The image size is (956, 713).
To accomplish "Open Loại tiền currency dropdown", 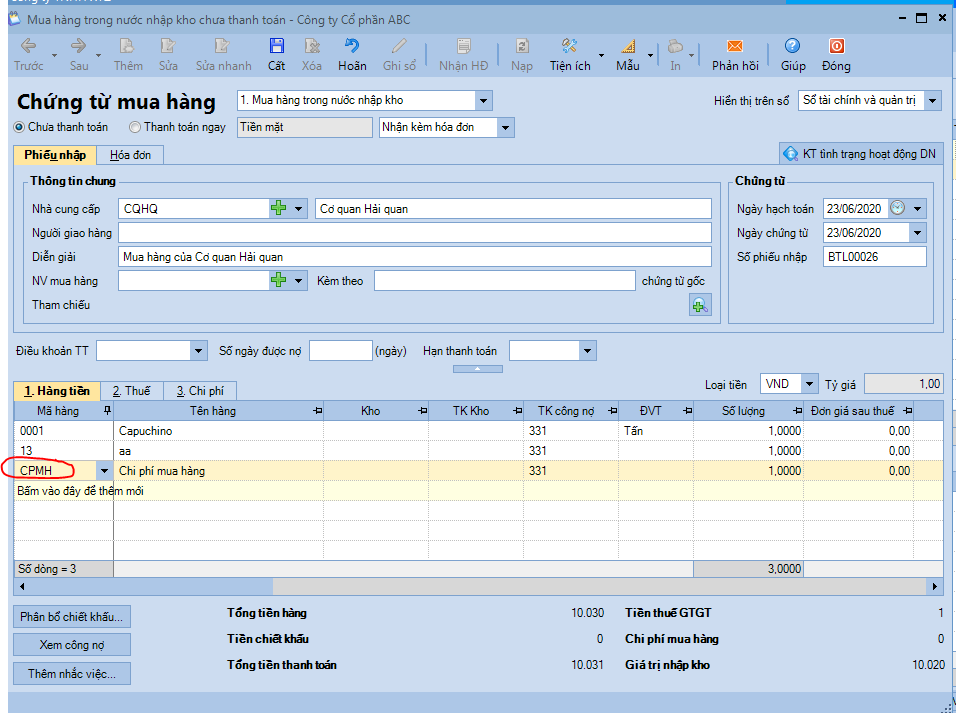I will (x=810, y=384).
